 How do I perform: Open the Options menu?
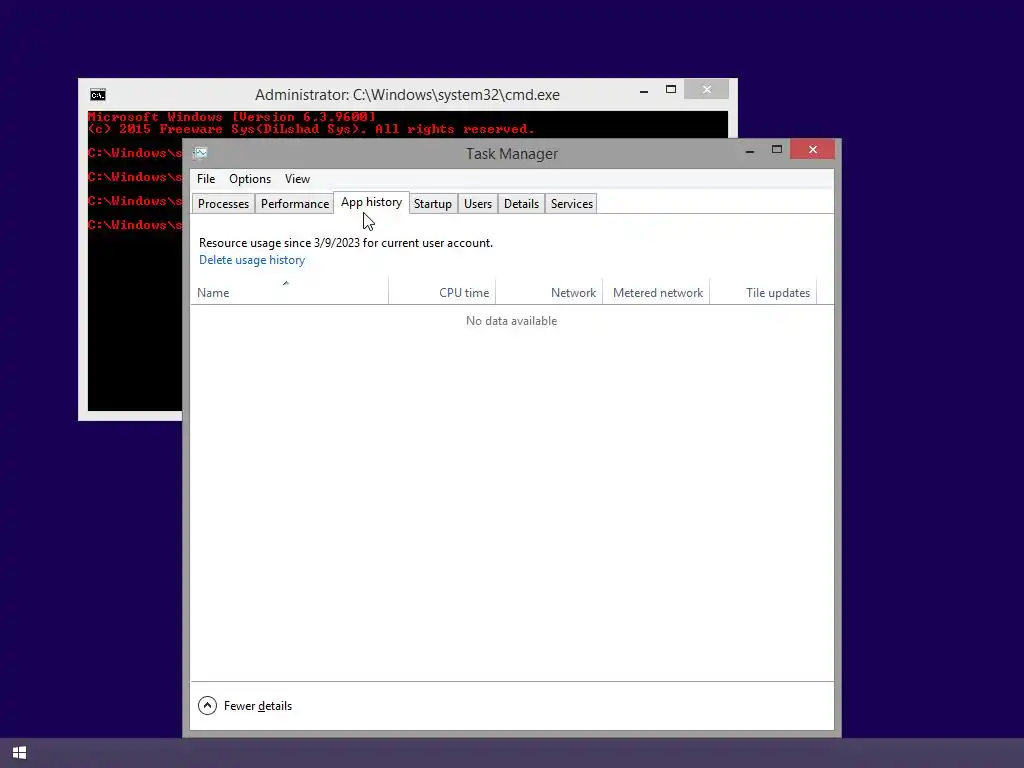(x=249, y=179)
